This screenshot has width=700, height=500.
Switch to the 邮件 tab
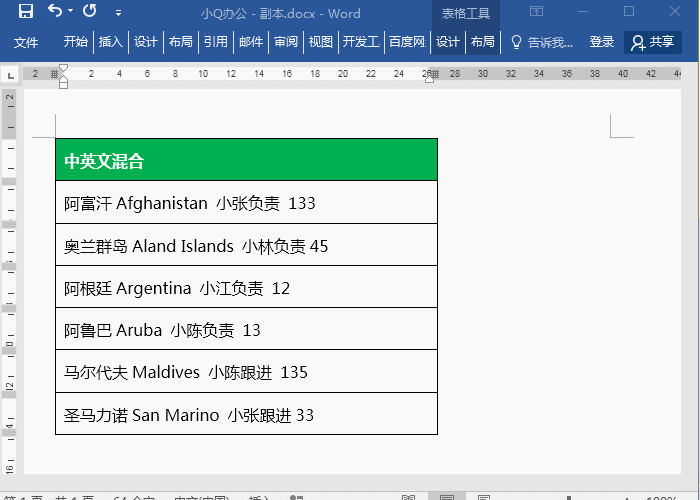tap(251, 42)
